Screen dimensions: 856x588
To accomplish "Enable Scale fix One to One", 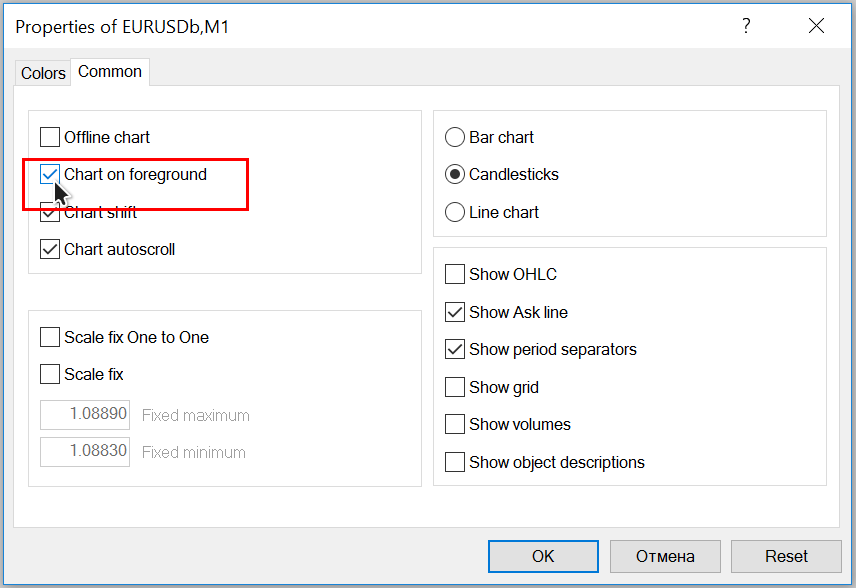I will (x=50, y=337).
